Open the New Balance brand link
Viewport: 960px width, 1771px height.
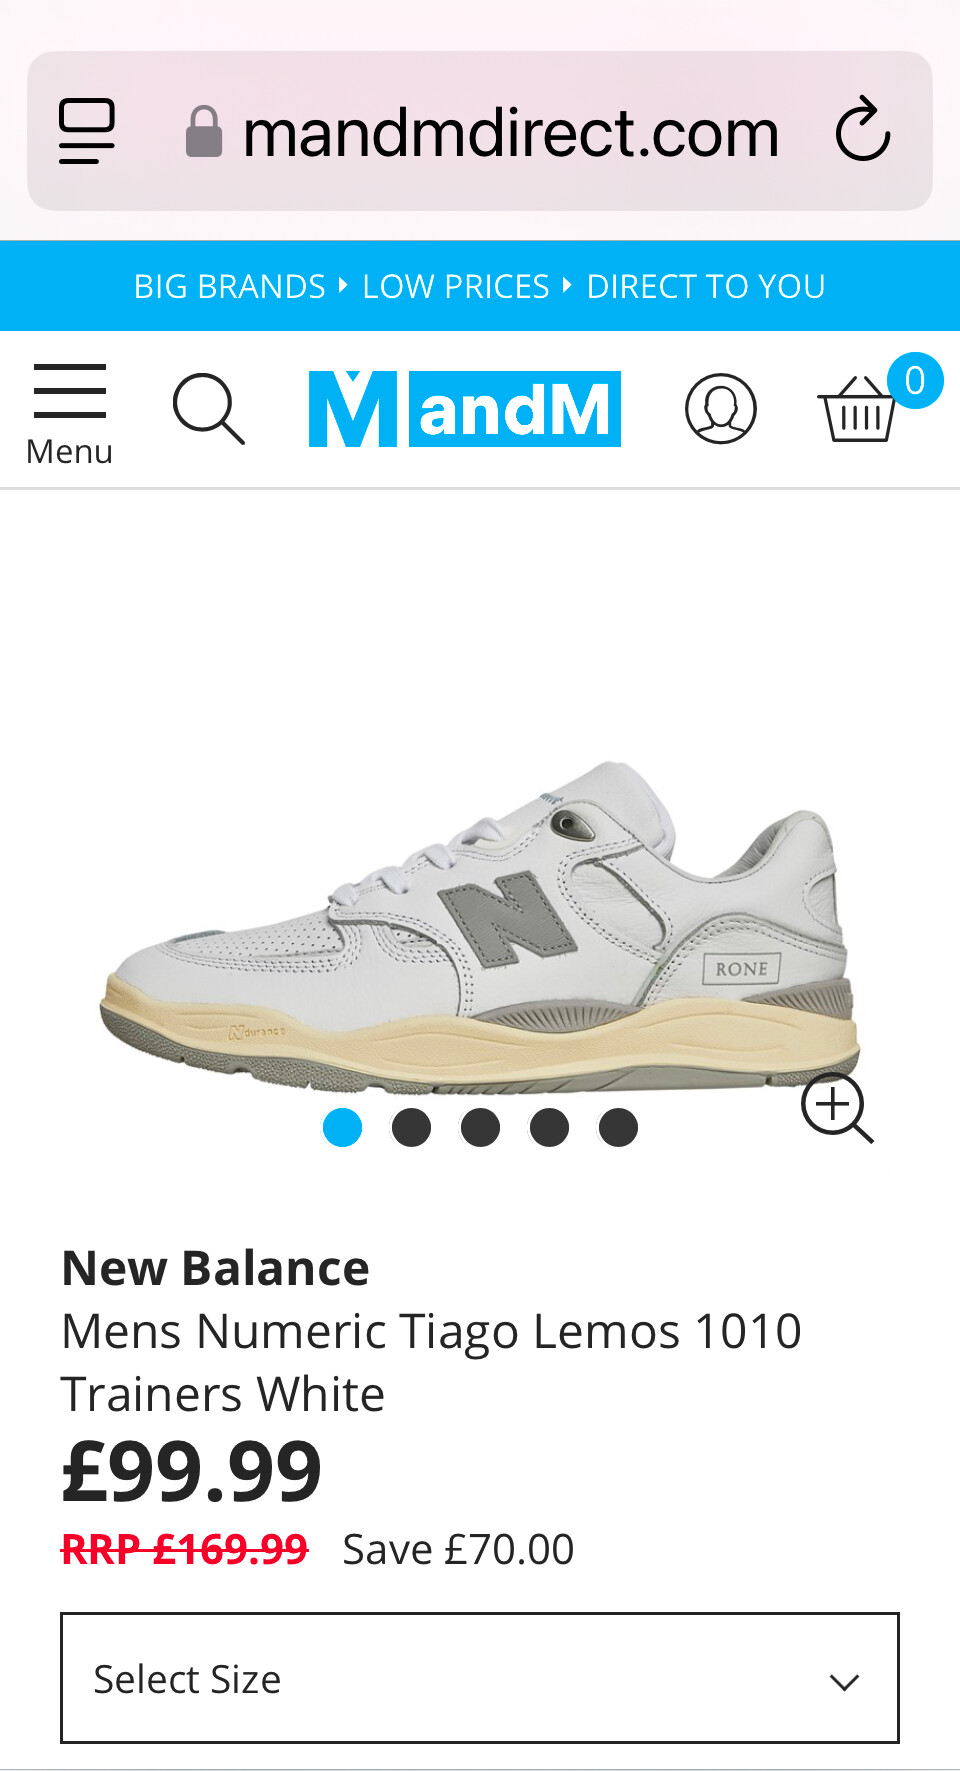pyautogui.click(x=216, y=1268)
